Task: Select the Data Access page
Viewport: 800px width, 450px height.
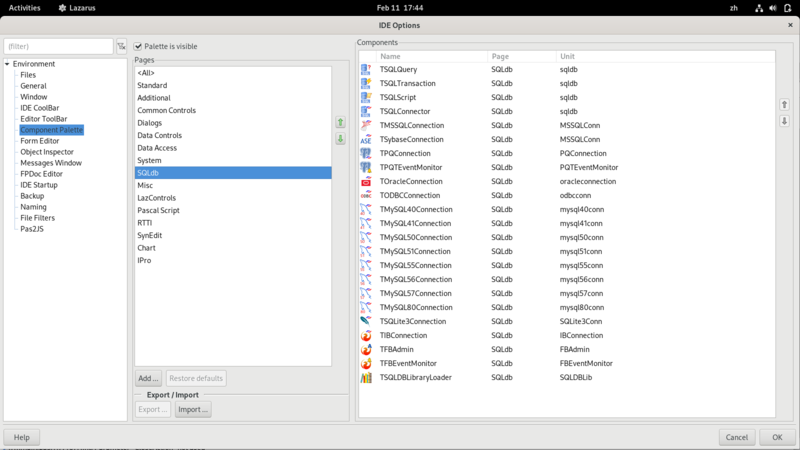Action: pos(233,148)
